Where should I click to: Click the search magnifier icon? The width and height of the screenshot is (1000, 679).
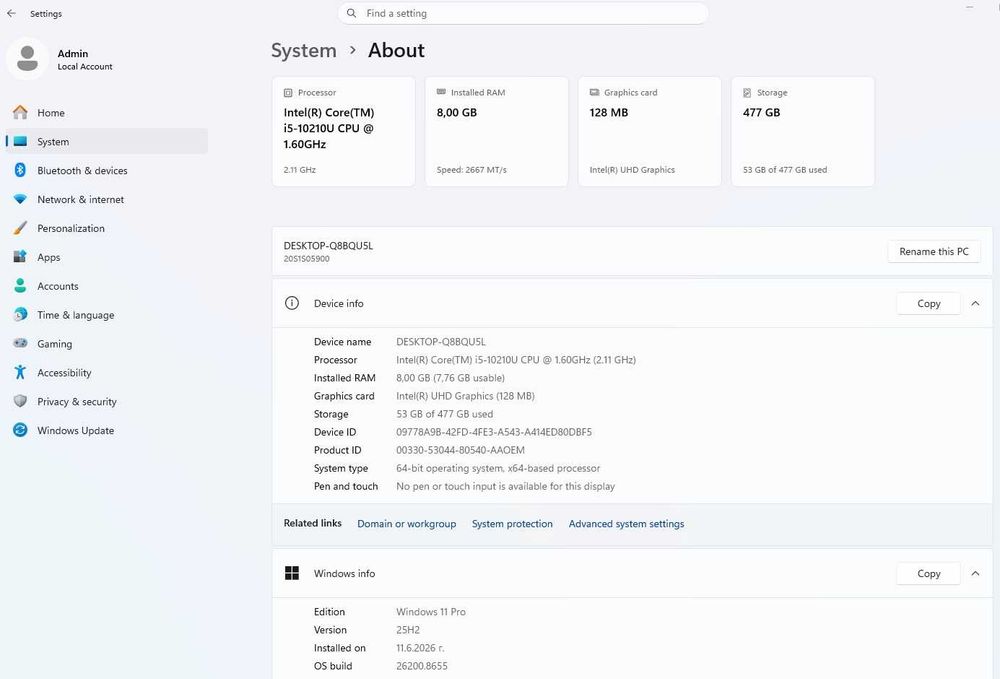coord(351,13)
